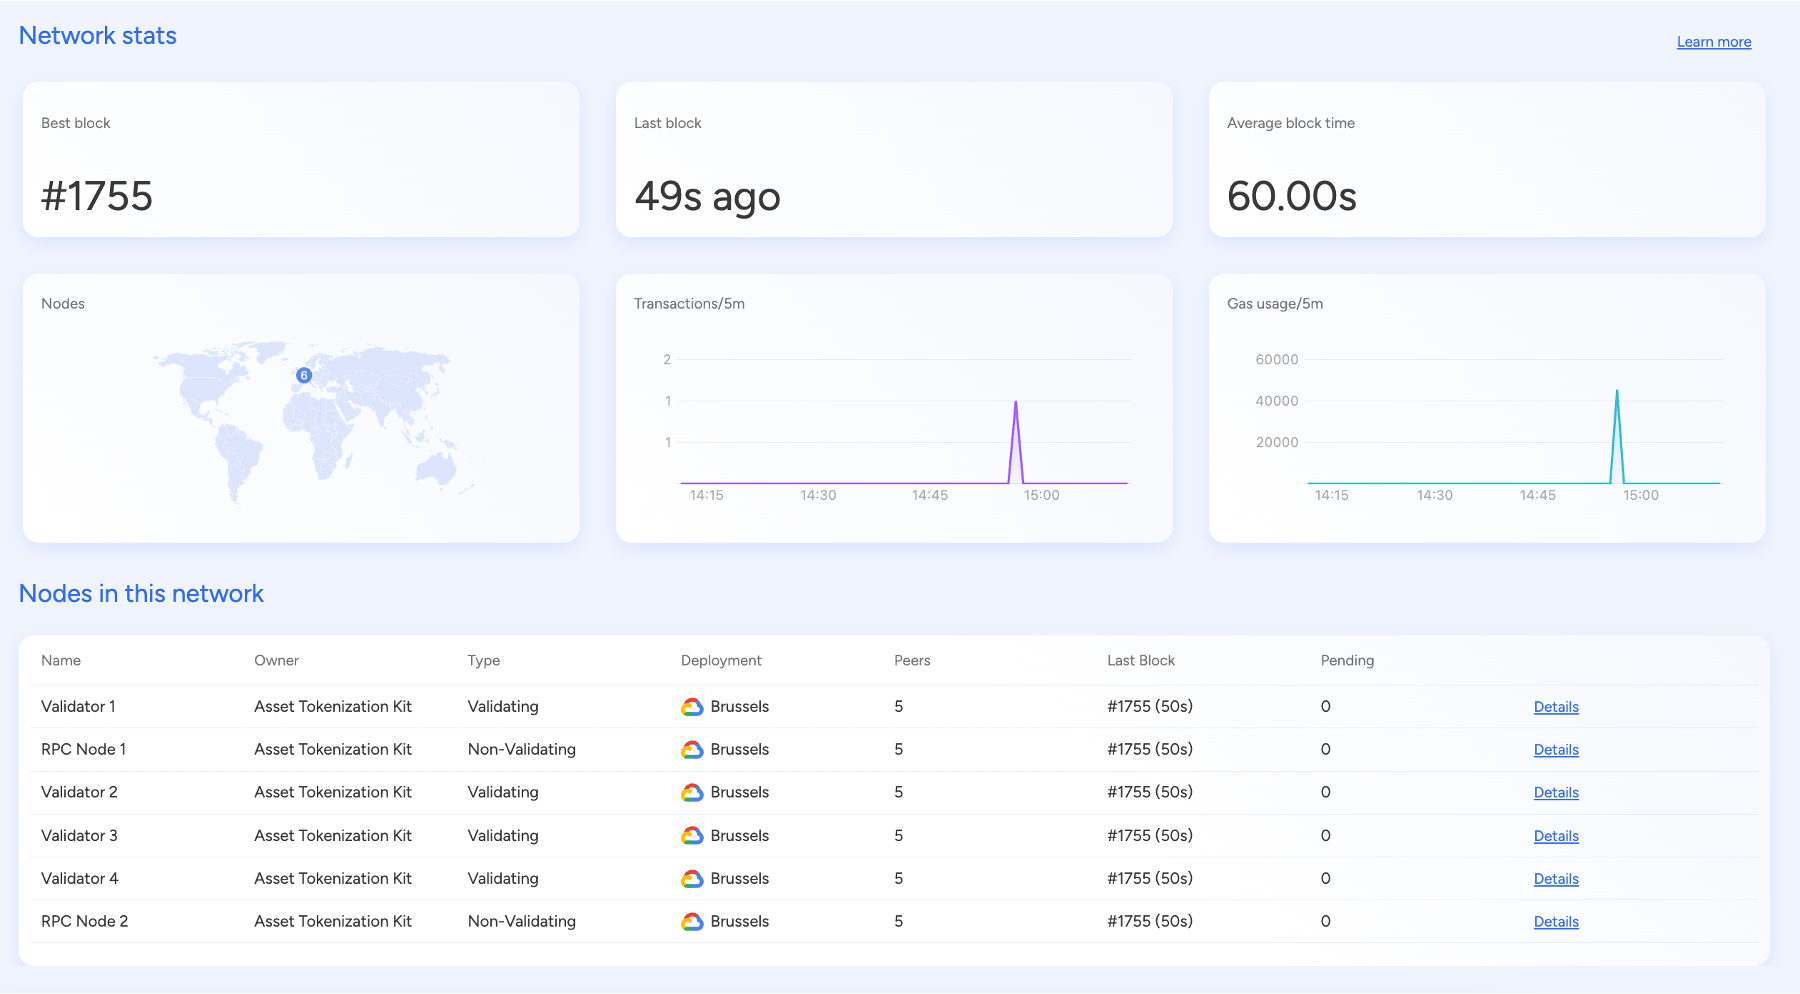Click the Google Cloud icon beside Validator 1

pyautogui.click(x=693, y=706)
